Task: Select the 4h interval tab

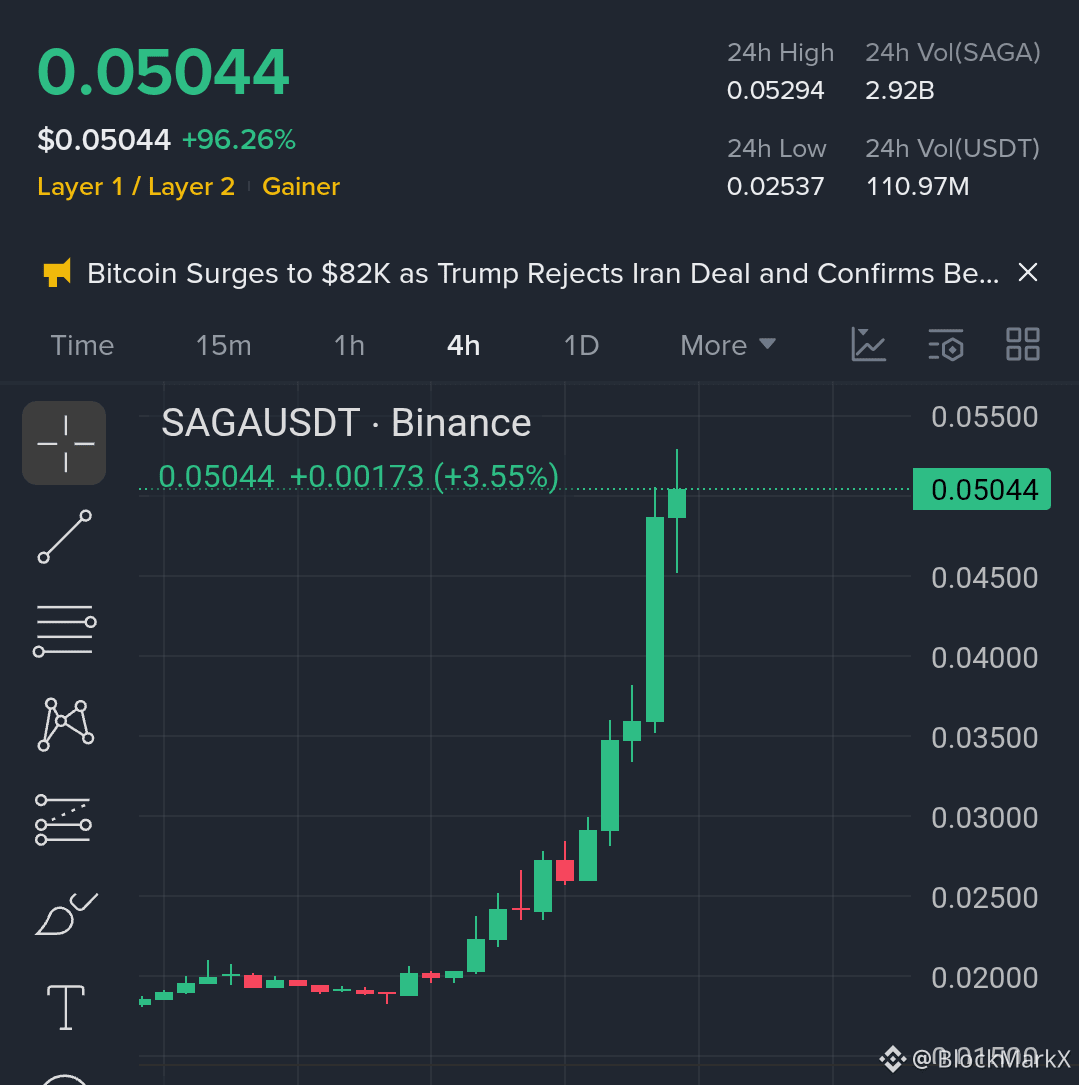Action: [x=464, y=345]
